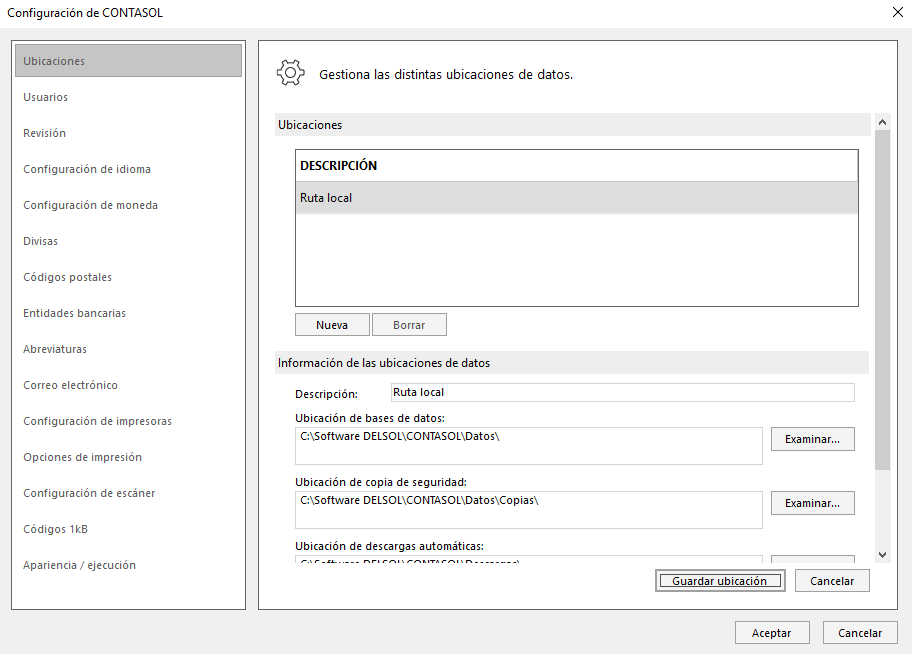Click the vertical scrollbar thumb

[882, 300]
